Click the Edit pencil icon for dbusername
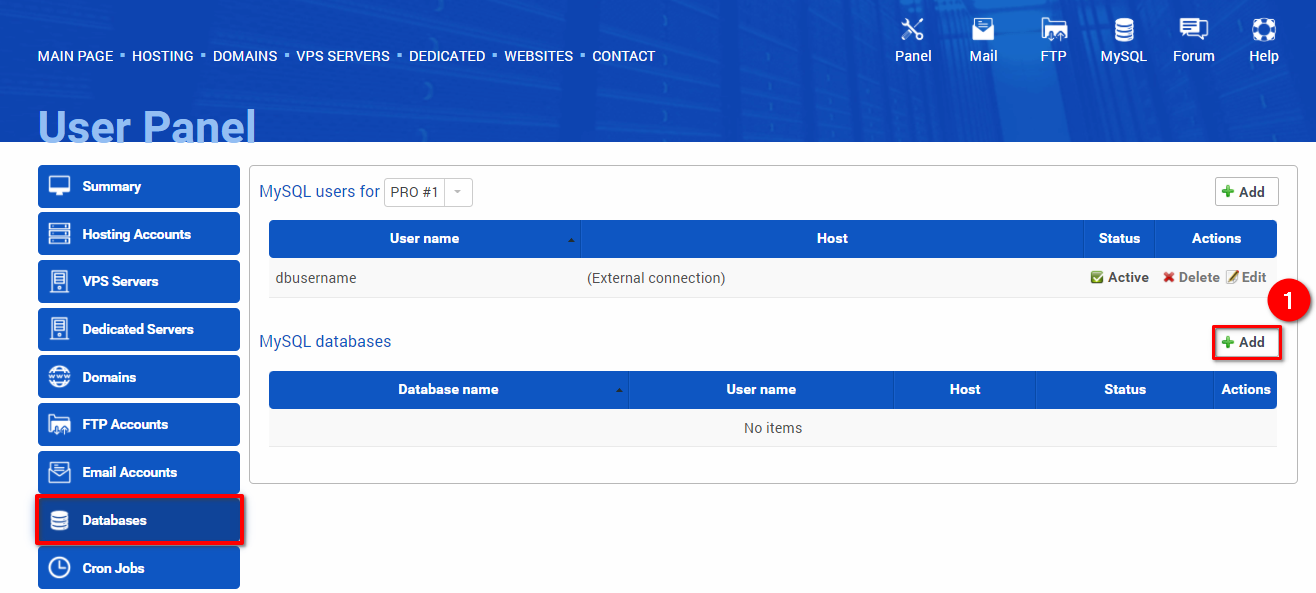This screenshot has height=593, width=1316. pos(1232,277)
